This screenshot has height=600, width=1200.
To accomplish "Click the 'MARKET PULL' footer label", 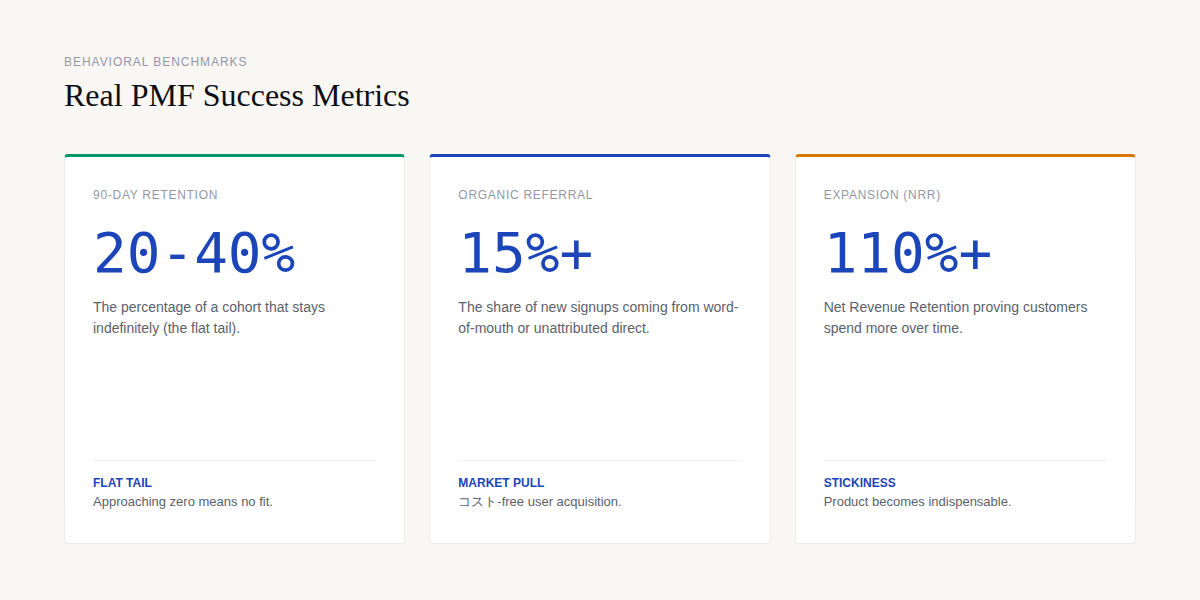I will pos(501,483).
